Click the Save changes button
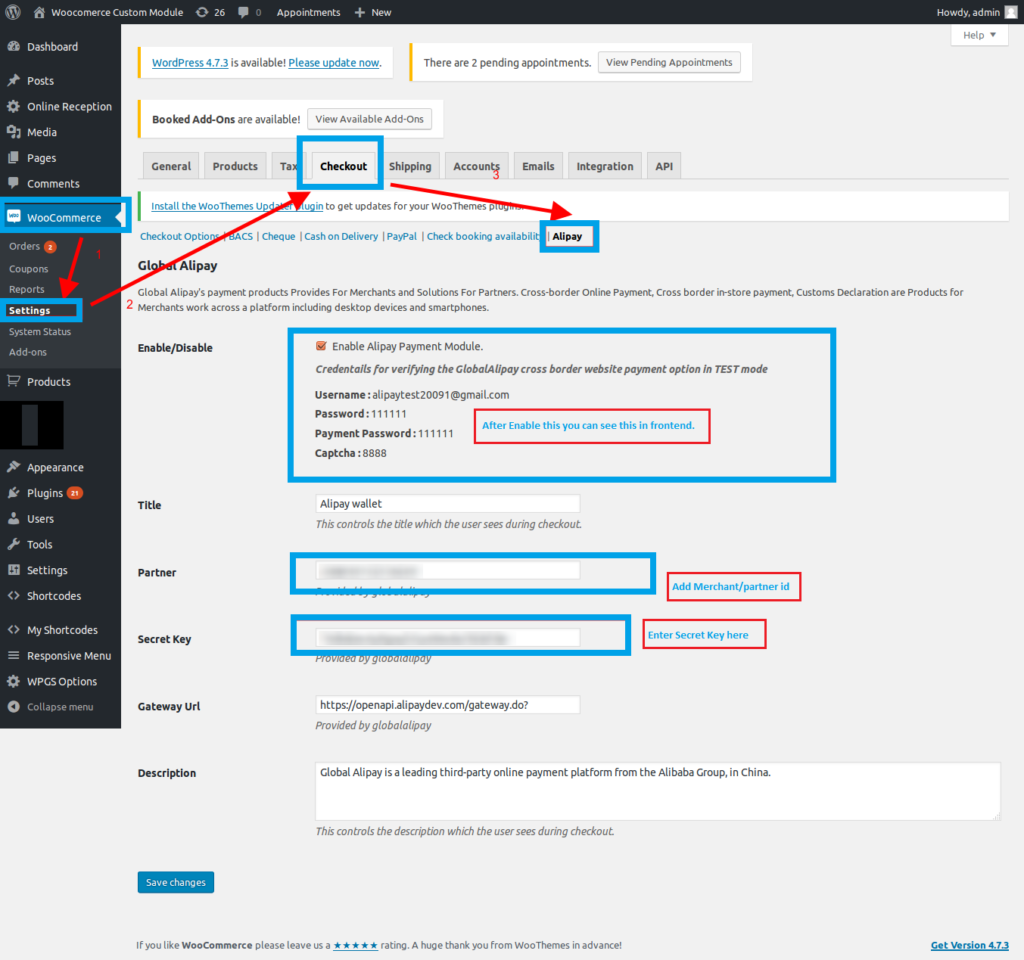The height and width of the screenshot is (960, 1024). pos(175,882)
